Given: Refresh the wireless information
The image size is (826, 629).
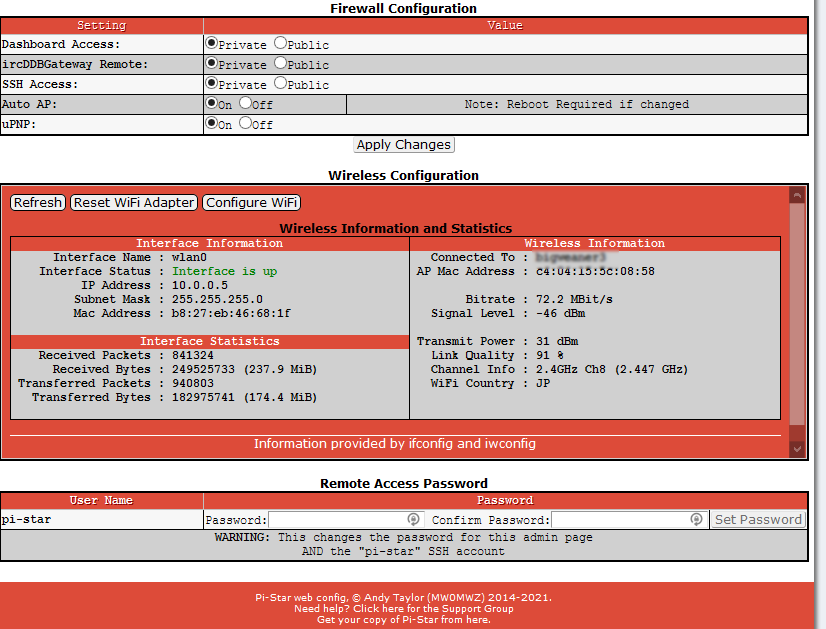Looking at the screenshot, I should pyautogui.click(x=38, y=202).
